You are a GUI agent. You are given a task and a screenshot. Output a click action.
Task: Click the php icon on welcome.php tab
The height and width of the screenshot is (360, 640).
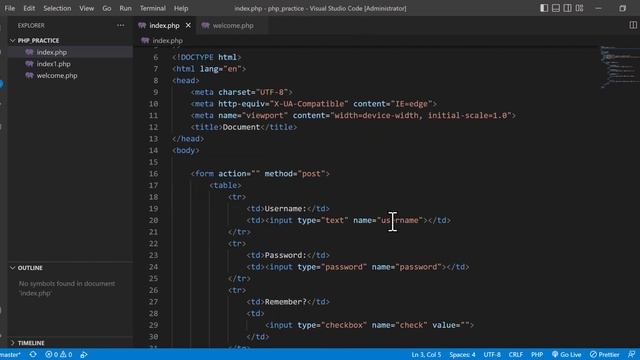[x=205, y=25]
